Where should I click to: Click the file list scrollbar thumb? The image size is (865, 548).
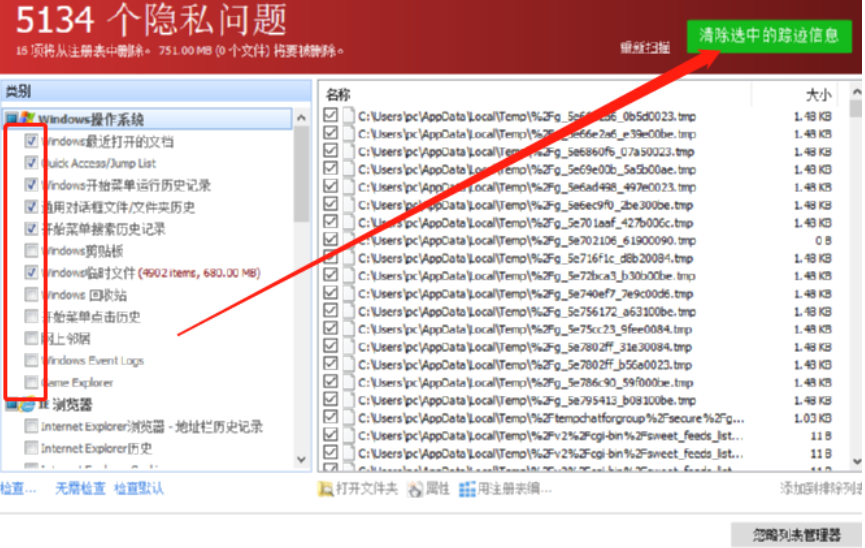click(x=856, y=108)
